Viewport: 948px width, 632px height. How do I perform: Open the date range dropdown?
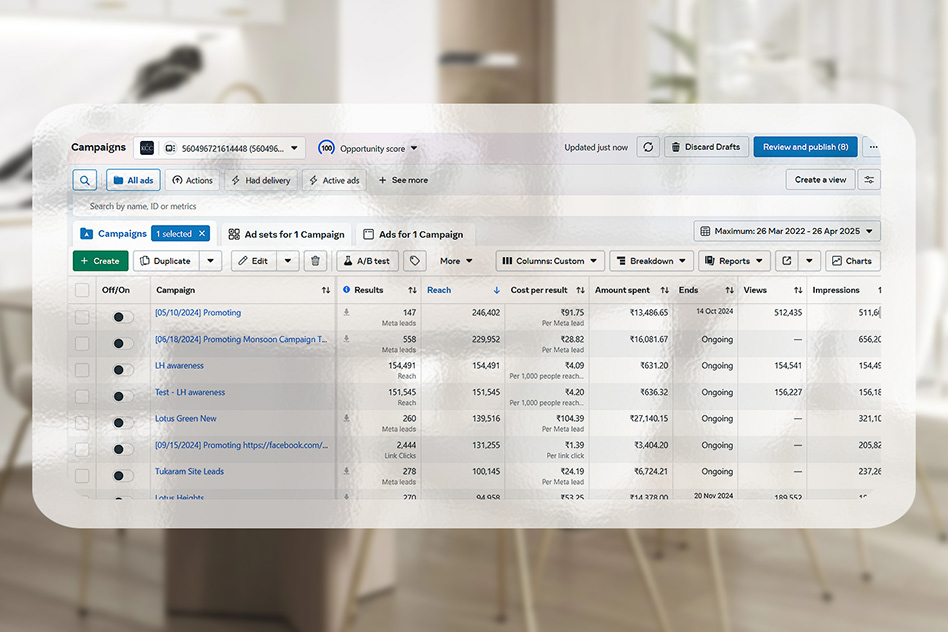coord(787,231)
